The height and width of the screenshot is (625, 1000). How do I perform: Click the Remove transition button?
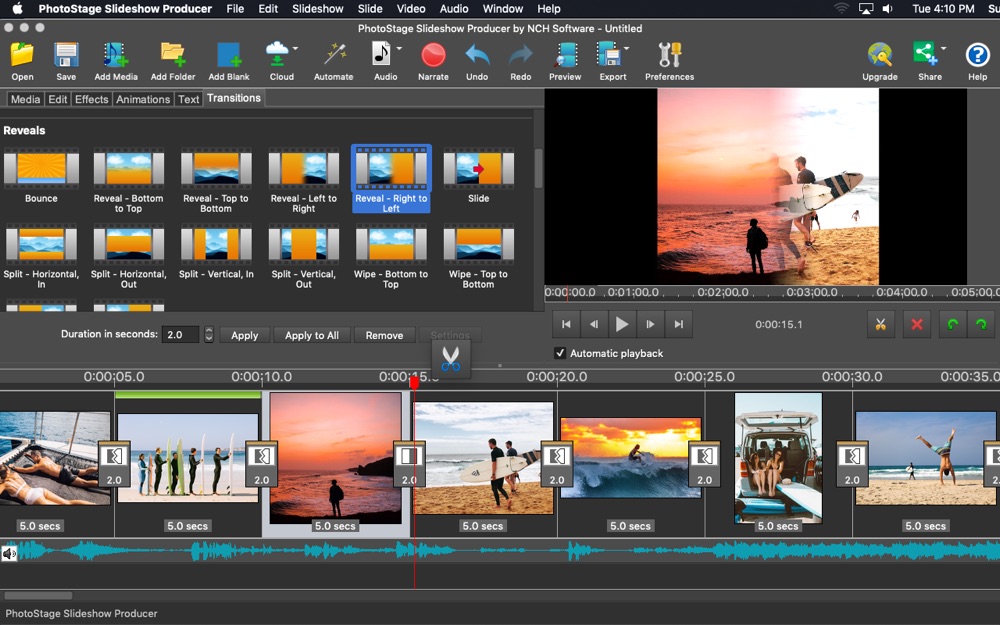(x=384, y=336)
